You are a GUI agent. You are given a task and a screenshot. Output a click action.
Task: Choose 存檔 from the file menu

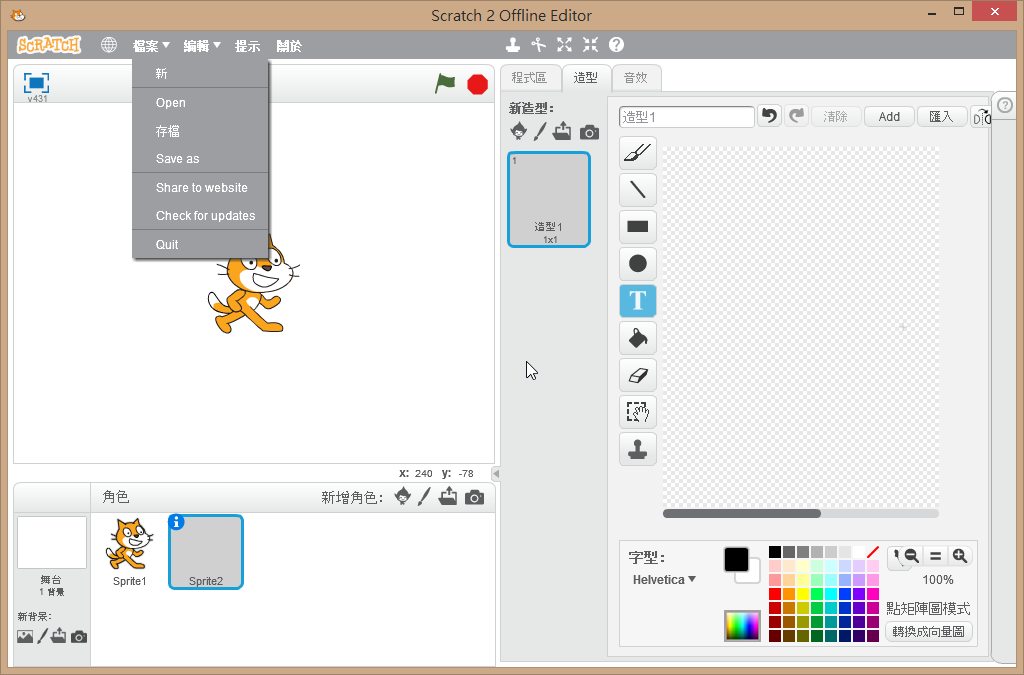click(x=200, y=131)
